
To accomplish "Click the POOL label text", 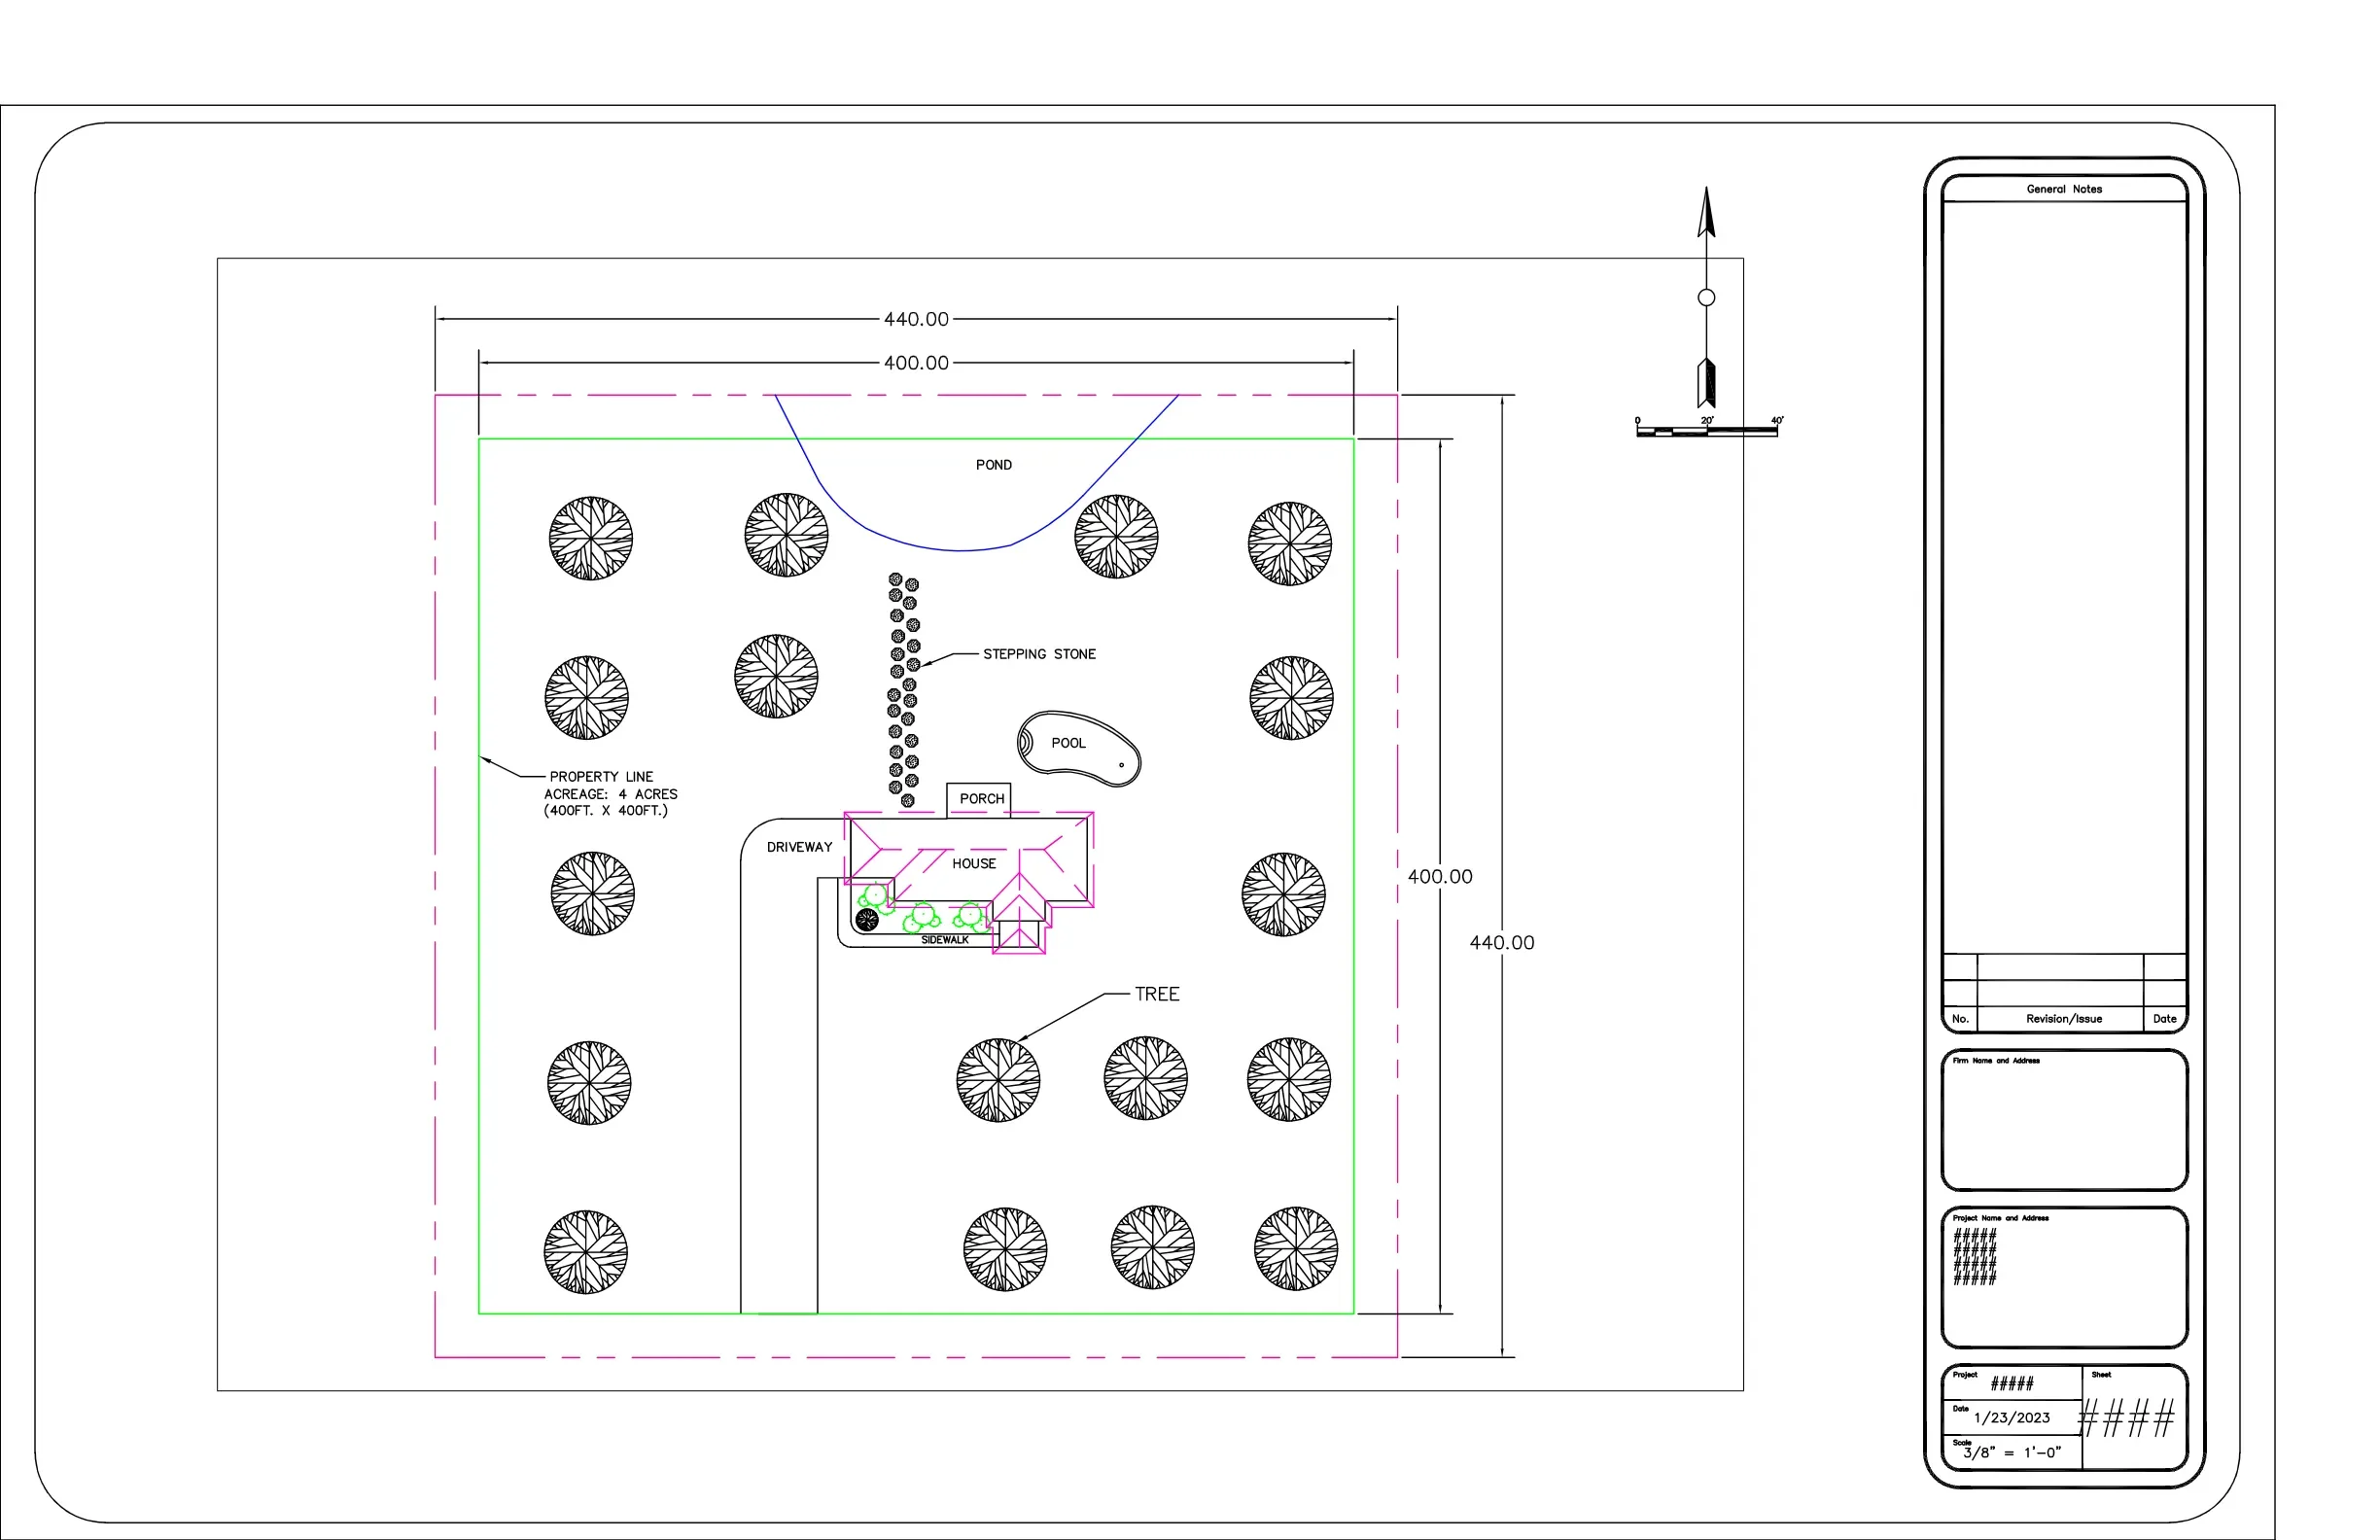I will [1068, 743].
